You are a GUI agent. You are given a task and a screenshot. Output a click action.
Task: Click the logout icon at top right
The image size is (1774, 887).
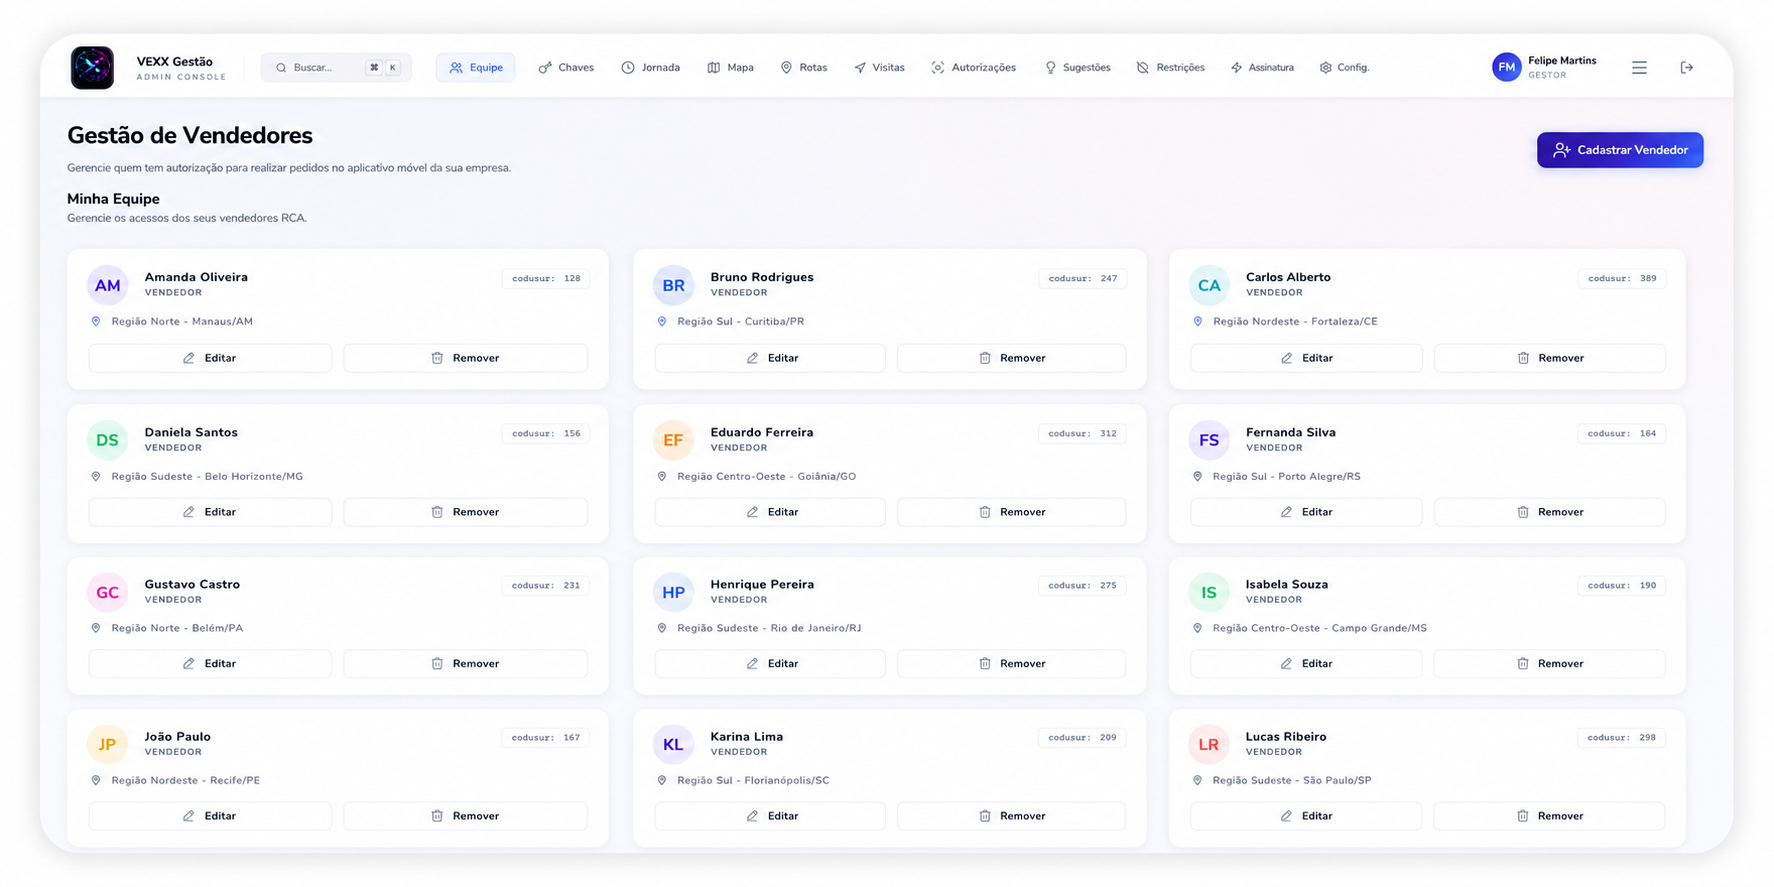click(x=1687, y=68)
